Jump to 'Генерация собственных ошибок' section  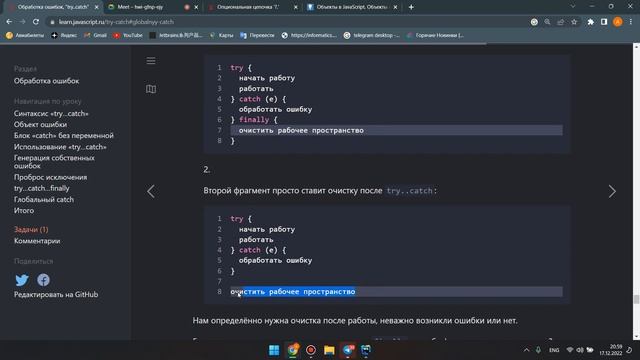point(54,162)
